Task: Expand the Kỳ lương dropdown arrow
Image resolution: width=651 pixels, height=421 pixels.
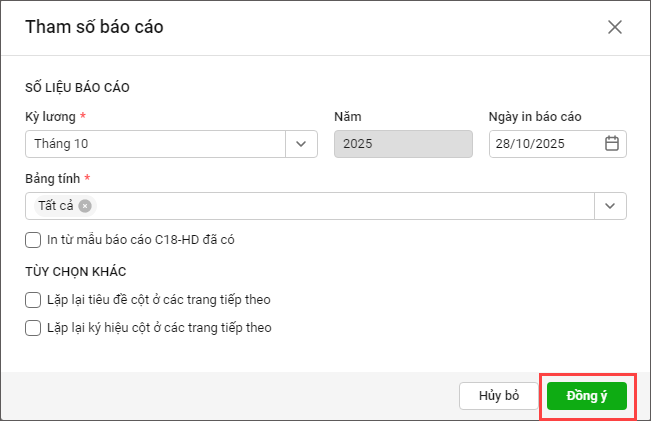Action: [300, 144]
